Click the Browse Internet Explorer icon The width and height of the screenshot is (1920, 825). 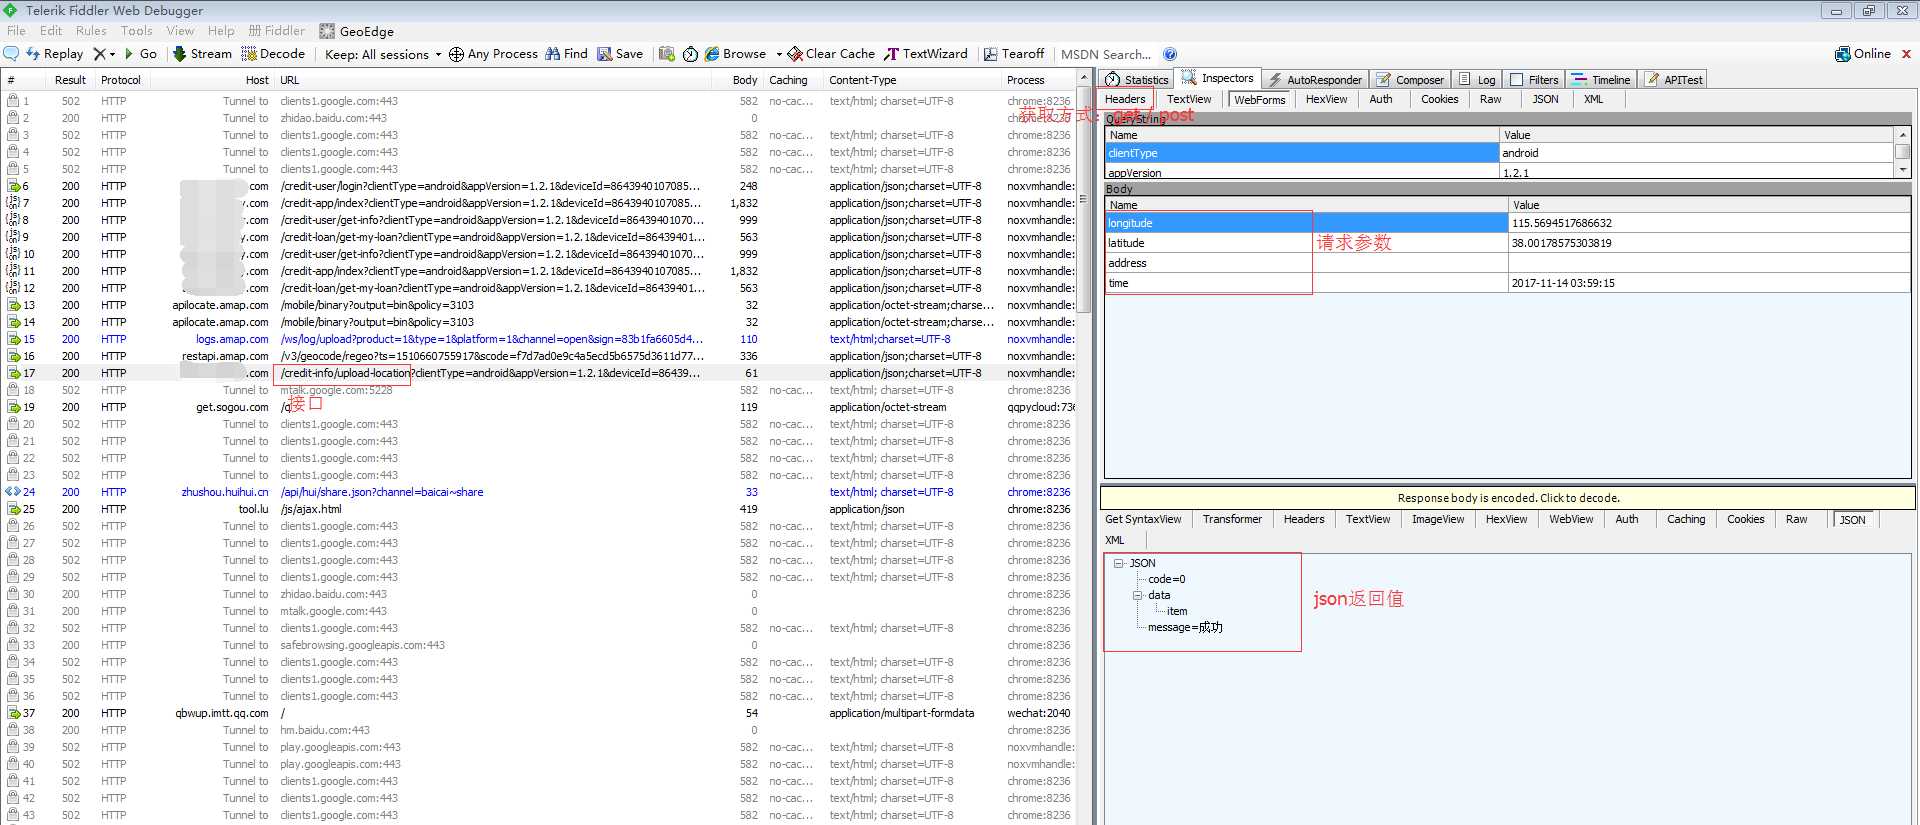[712, 54]
